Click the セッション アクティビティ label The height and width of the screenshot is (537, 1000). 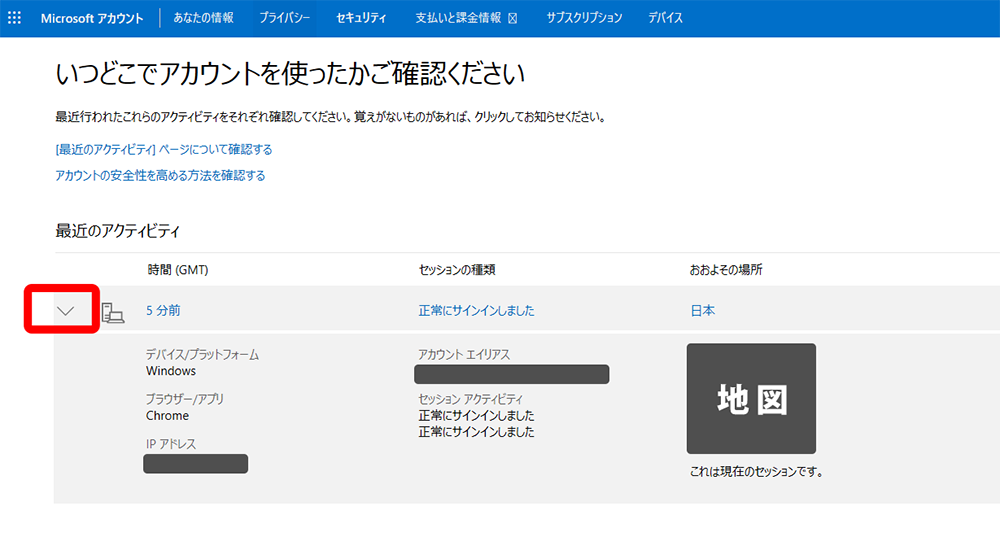point(470,399)
